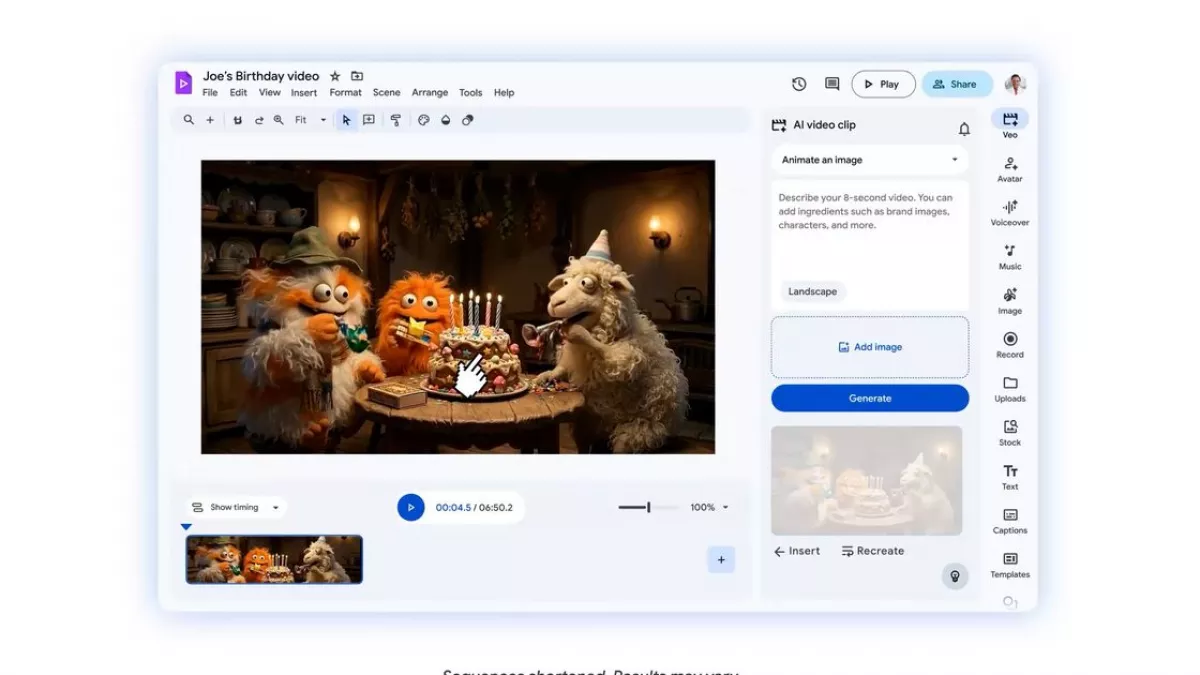Viewport: 1200px width, 675px height.
Task: Open the Music library icon
Action: [x=1010, y=253]
